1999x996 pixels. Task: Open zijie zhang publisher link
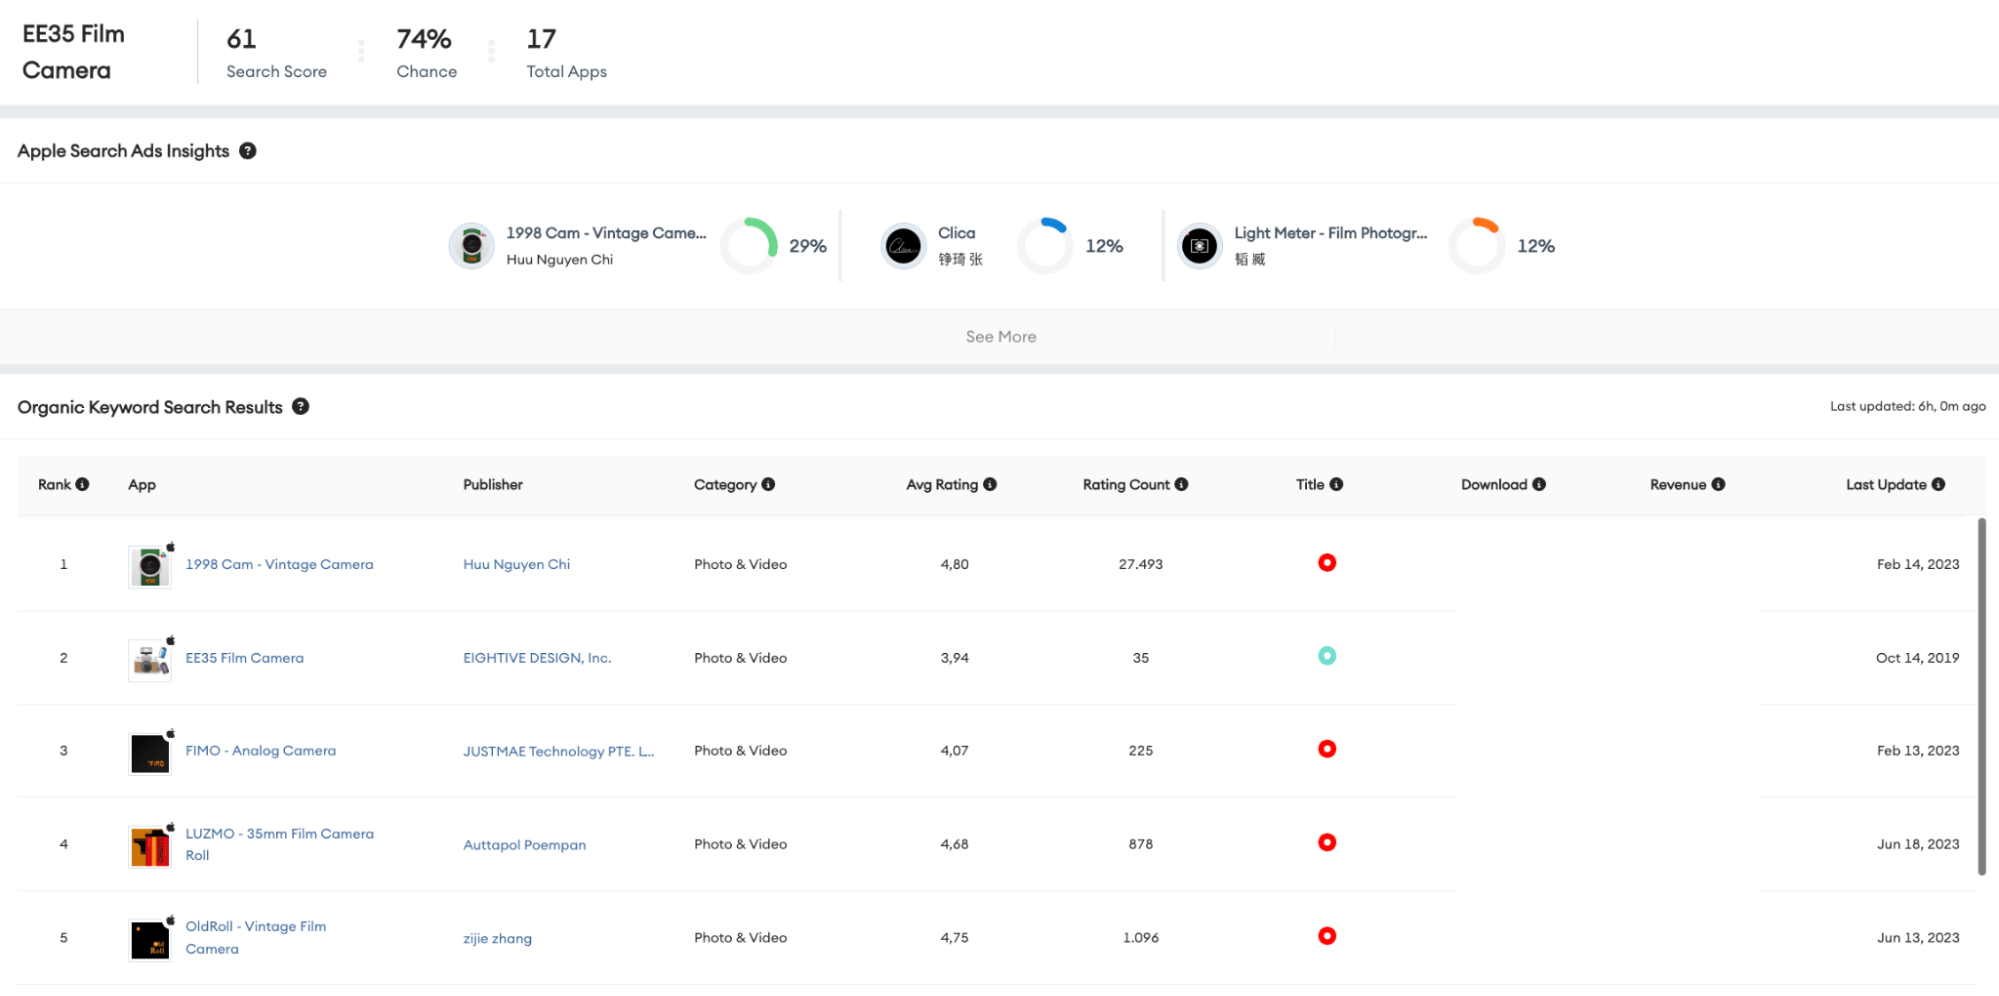click(497, 938)
